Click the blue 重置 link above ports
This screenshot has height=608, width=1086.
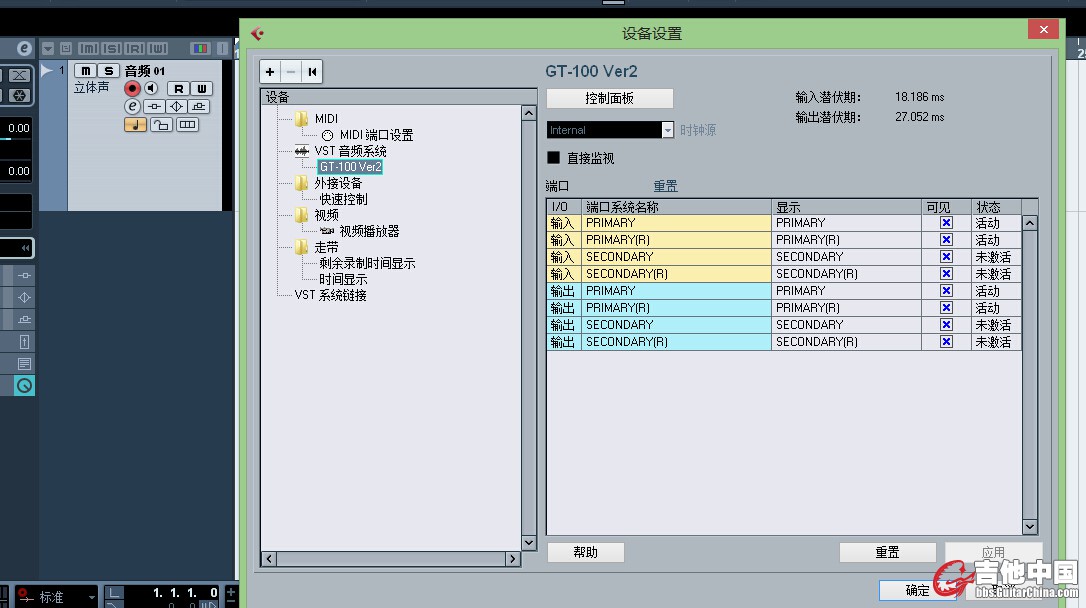click(665, 186)
